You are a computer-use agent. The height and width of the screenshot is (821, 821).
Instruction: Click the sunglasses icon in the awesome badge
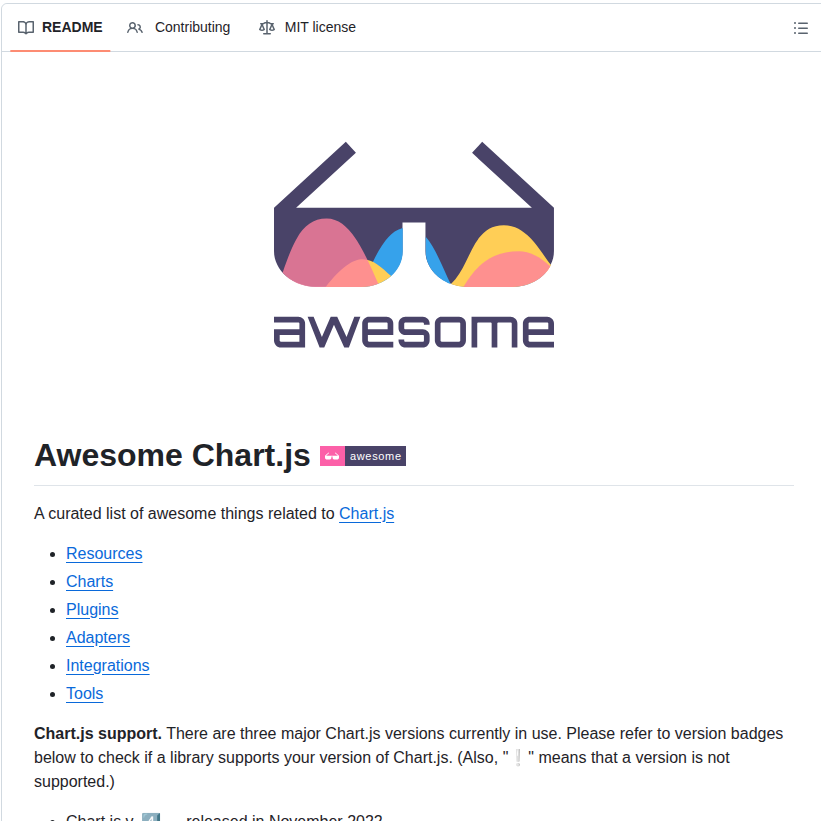click(331, 456)
